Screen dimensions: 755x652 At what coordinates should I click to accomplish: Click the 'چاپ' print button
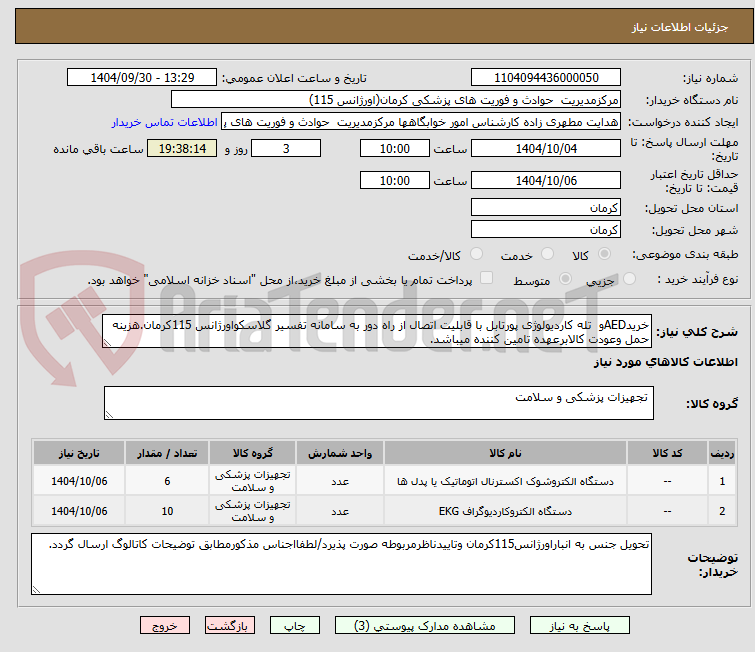coord(295,626)
